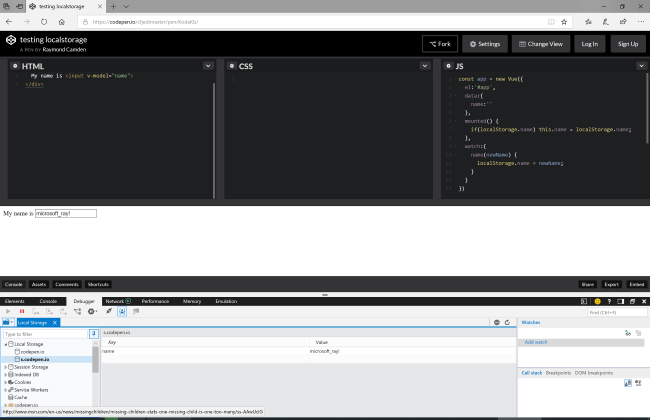This screenshot has width=650, height=420.
Task: Expand the JS panel dropdown arrow
Action: [x=640, y=66]
